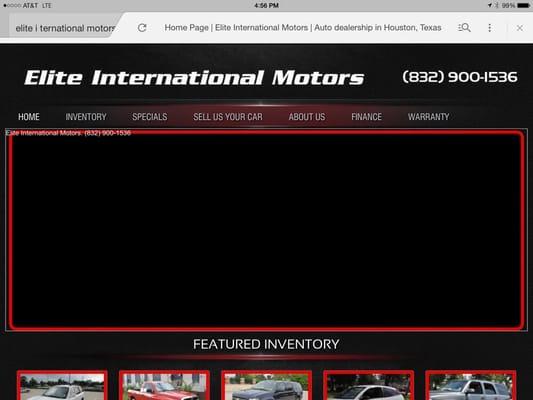The image size is (533, 400).
Task: Reload the page with the refresh icon
Action: click(142, 28)
